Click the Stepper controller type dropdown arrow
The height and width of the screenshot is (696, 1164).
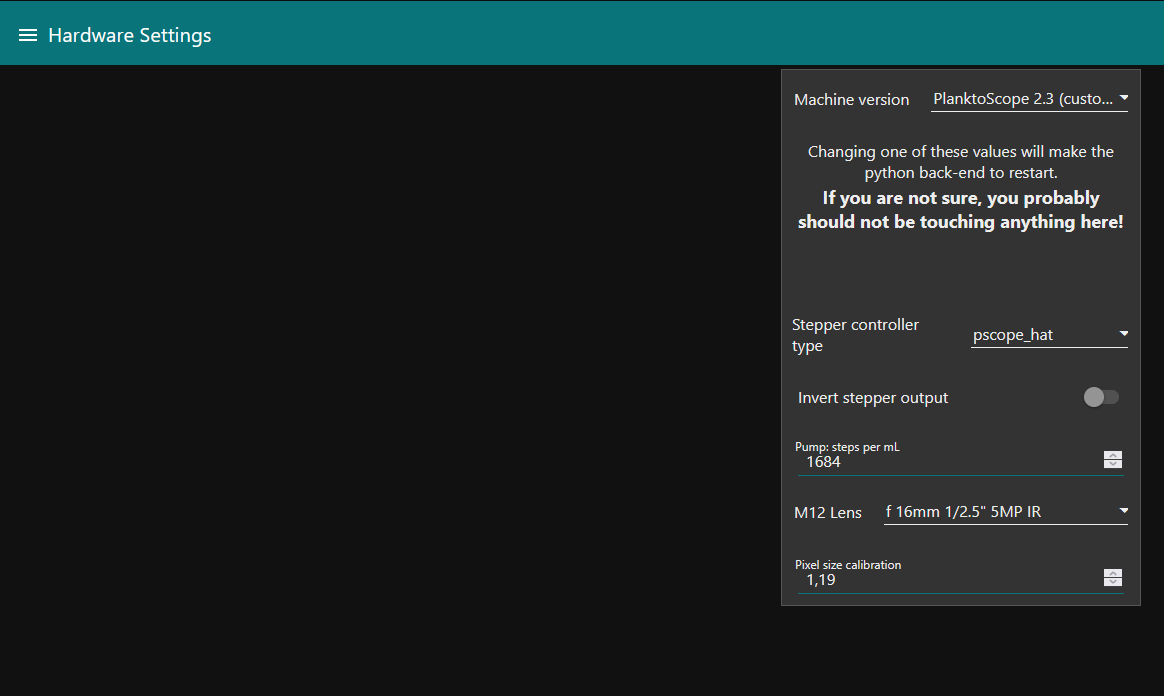(x=1123, y=334)
